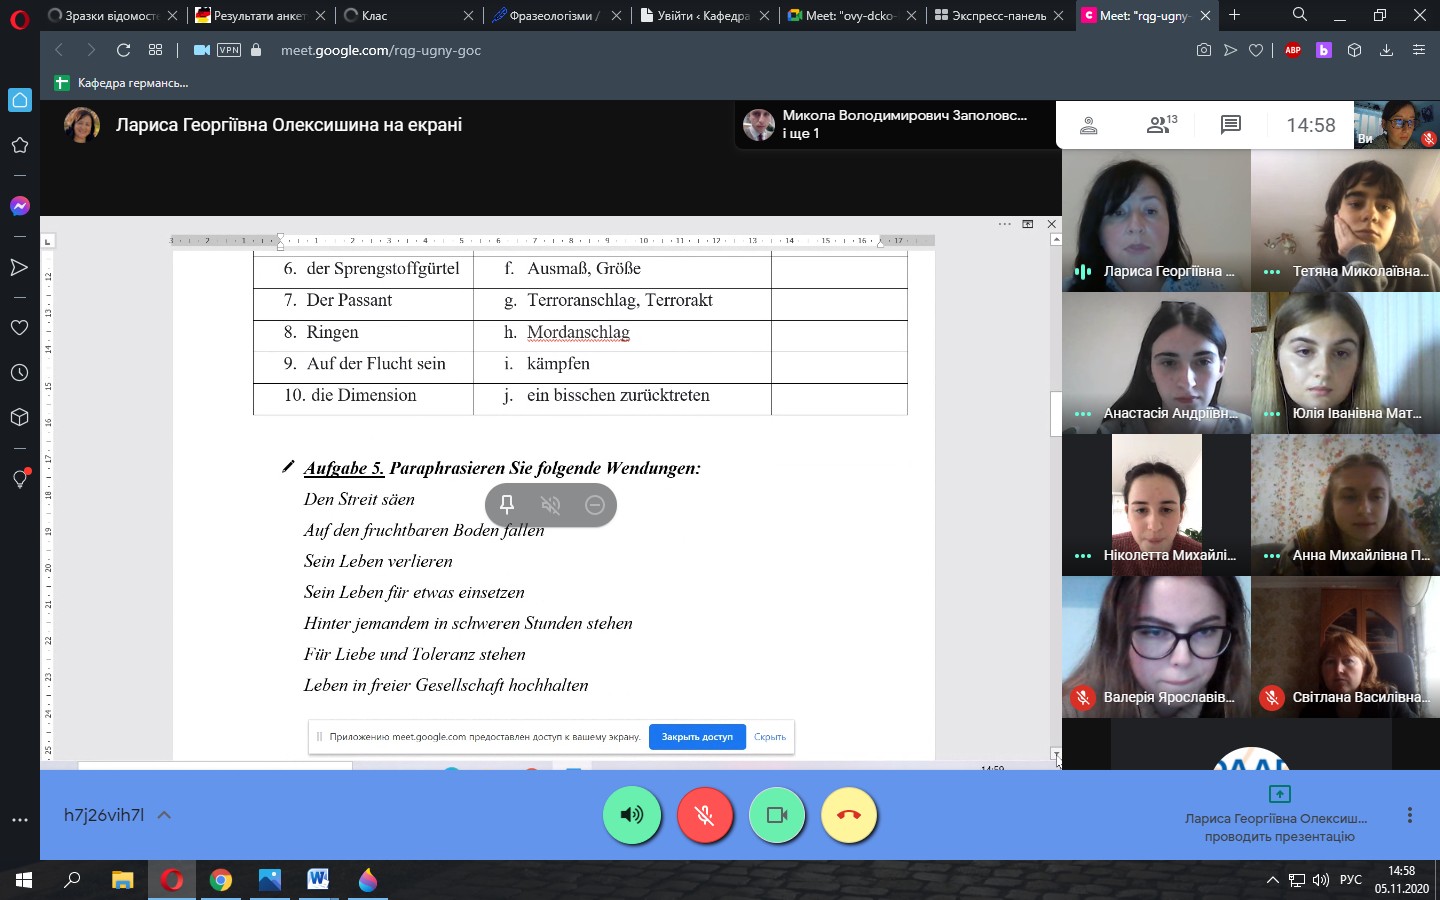This screenshot has width=1440, height=900.
Task: Click the remove participant minus icon
Action: (595, 505)
